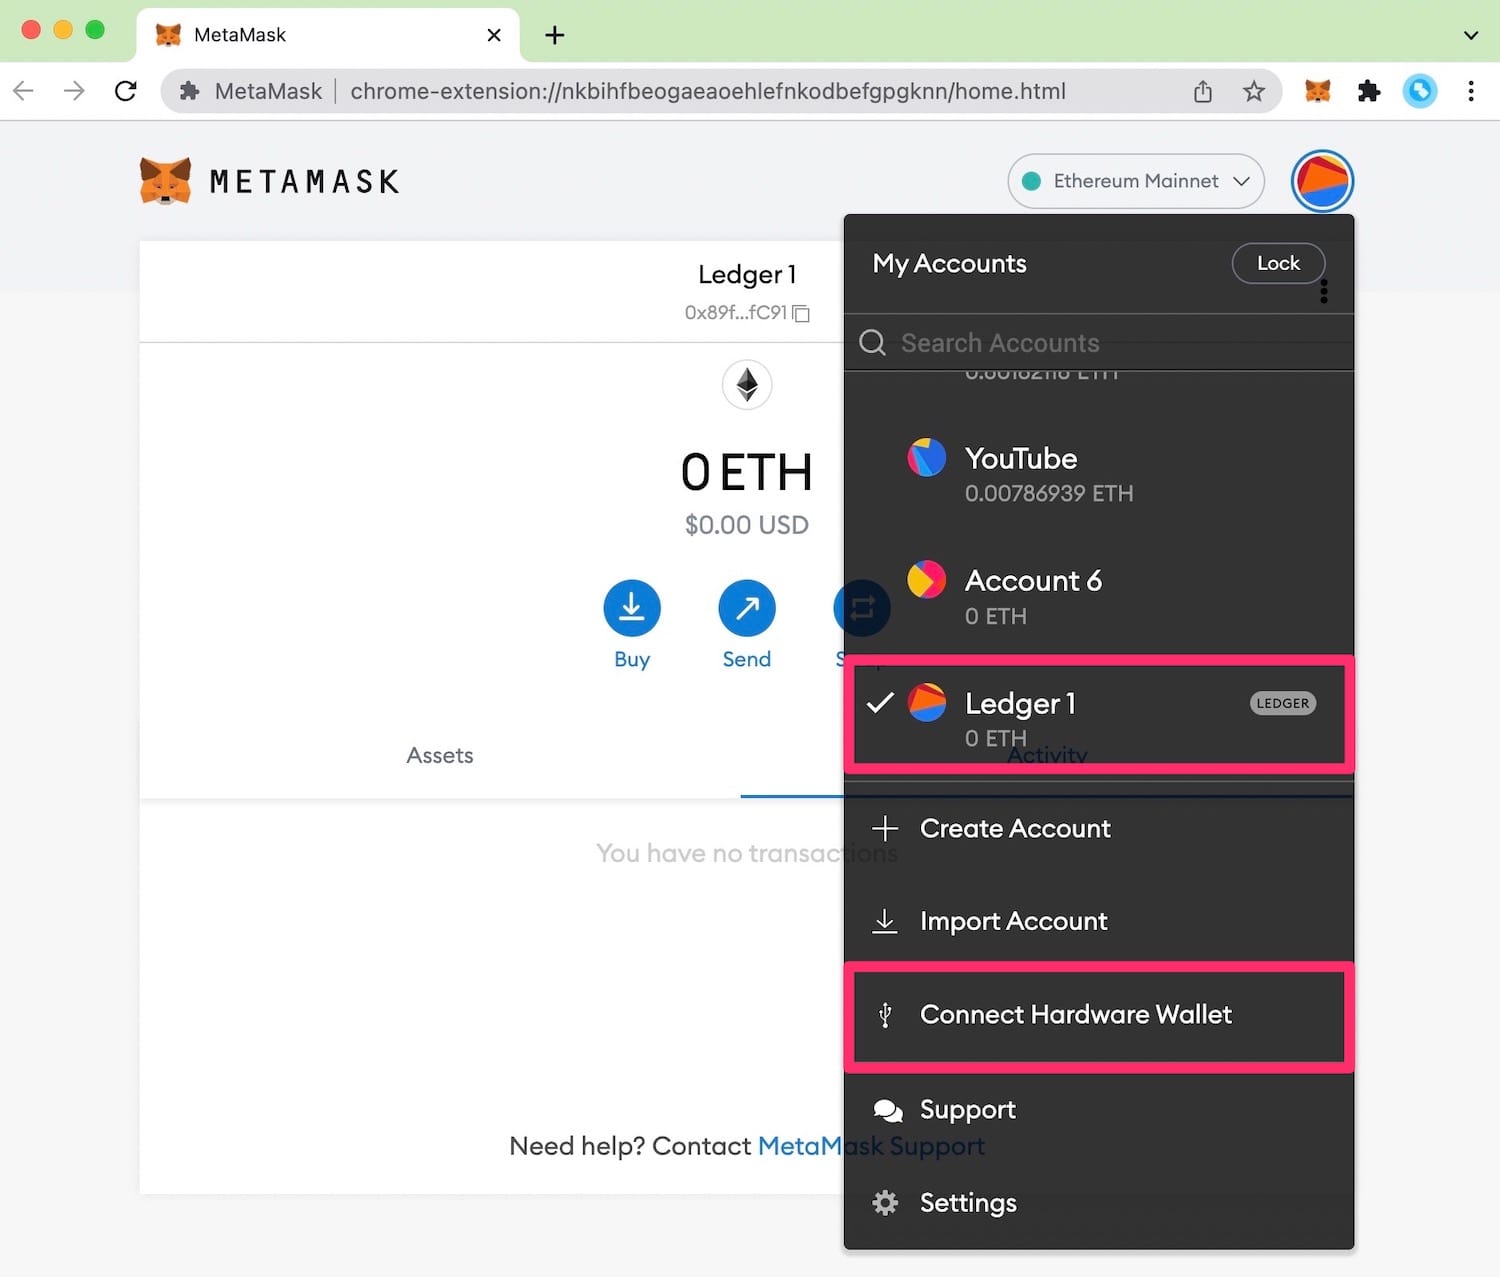Click the Buy icon button
This screenshot has width=1500, height=1277.
coord(632,608)
